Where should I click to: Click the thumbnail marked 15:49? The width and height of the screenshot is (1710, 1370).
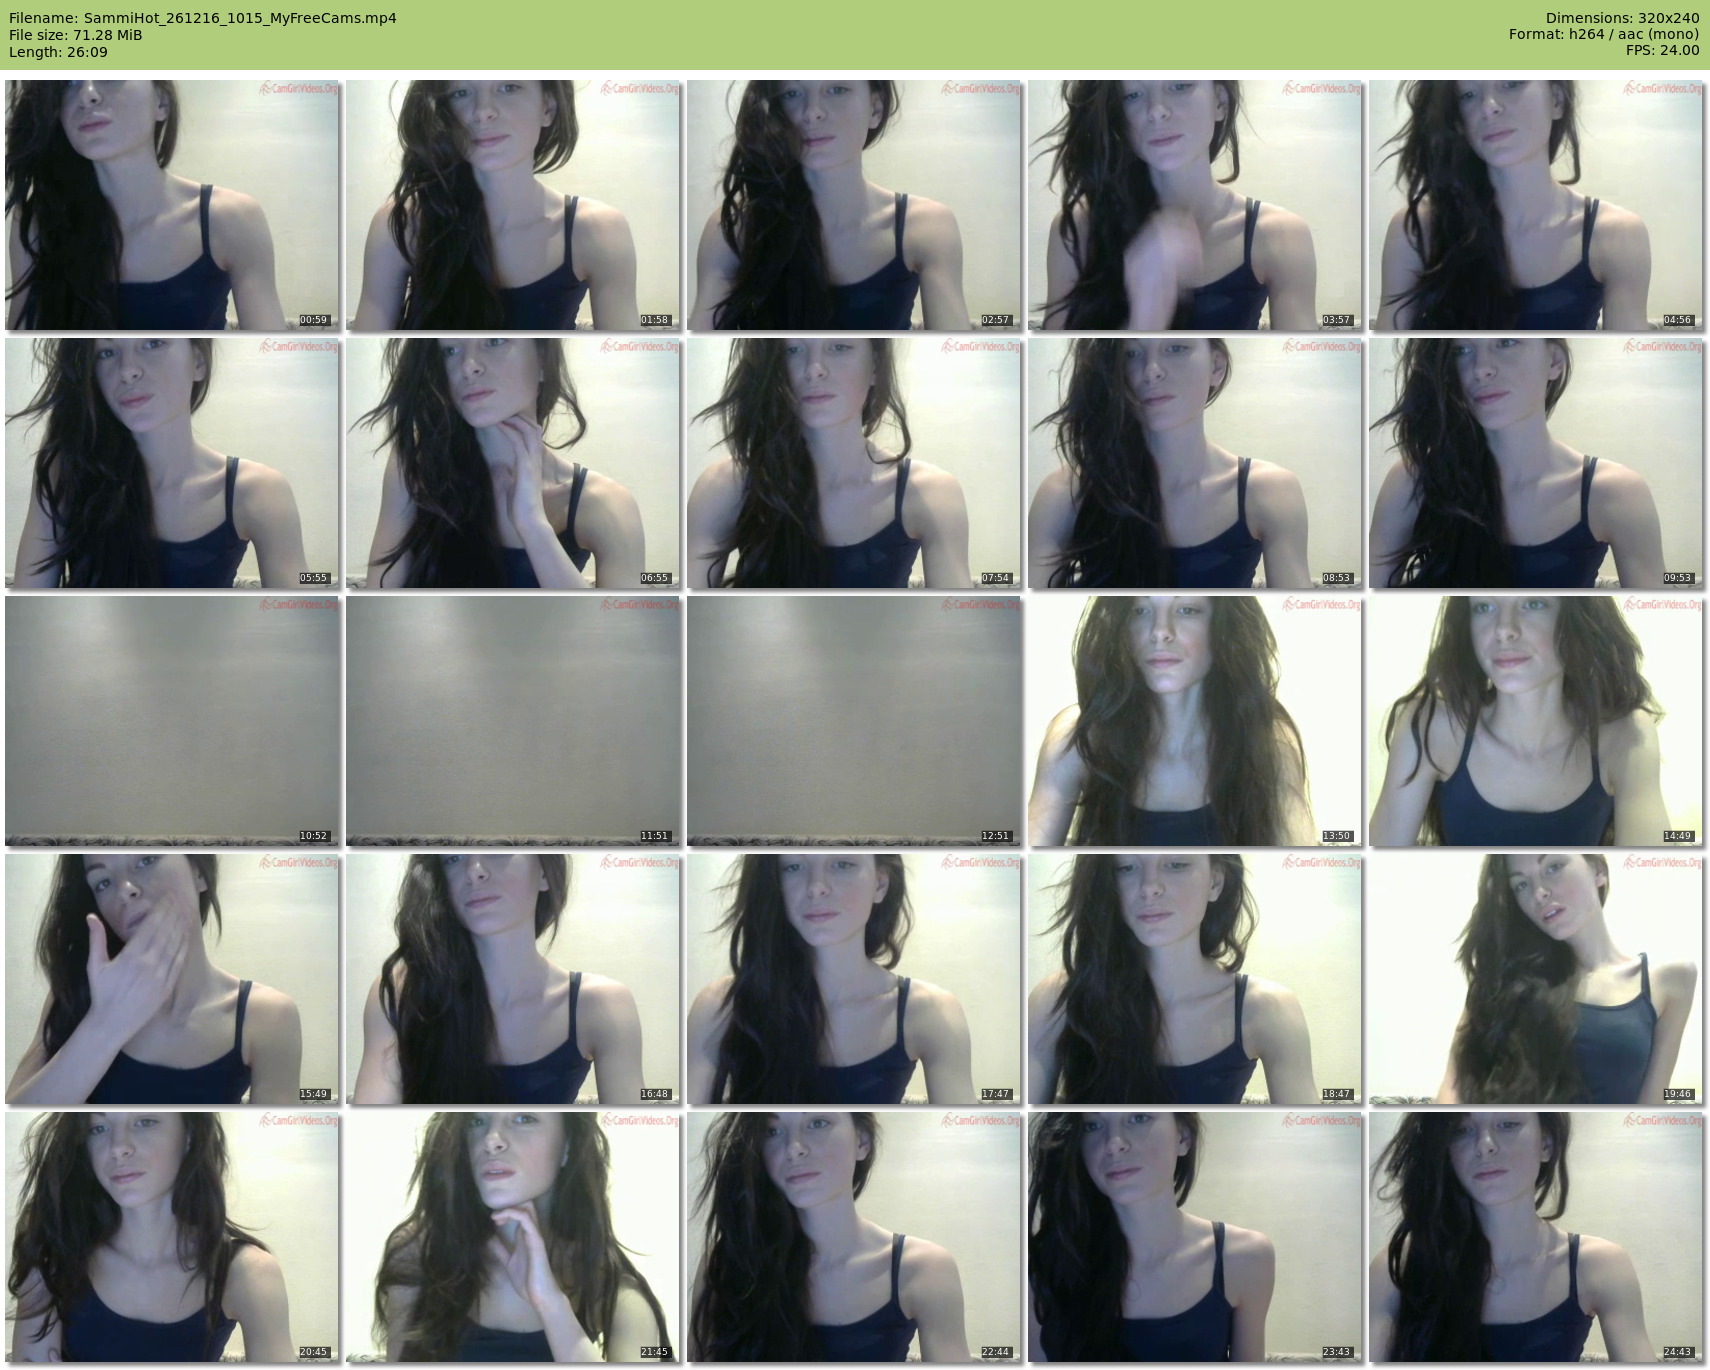click(172, 979)
